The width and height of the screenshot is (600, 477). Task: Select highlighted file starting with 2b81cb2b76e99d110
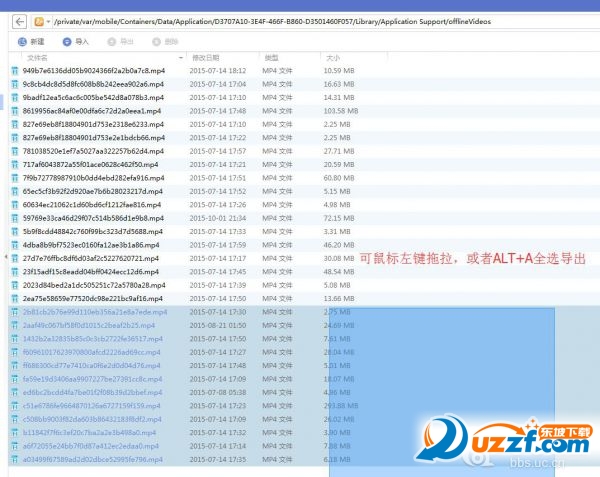point(95,312)
